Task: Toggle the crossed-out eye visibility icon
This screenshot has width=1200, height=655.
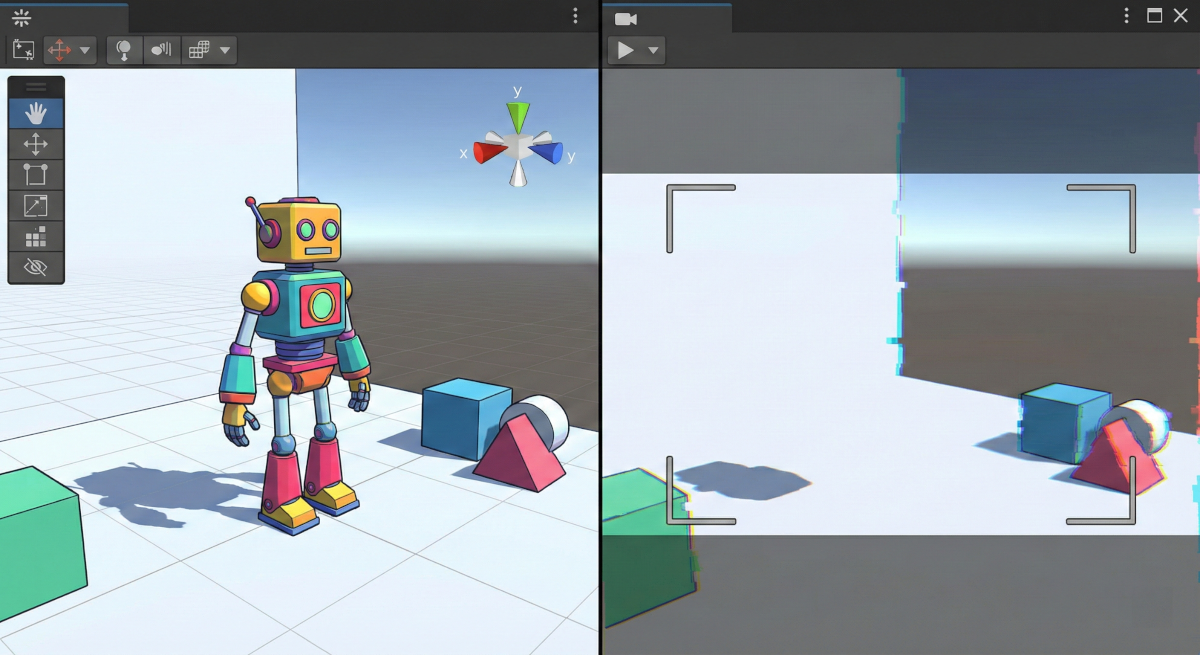Action: point(36,267)
